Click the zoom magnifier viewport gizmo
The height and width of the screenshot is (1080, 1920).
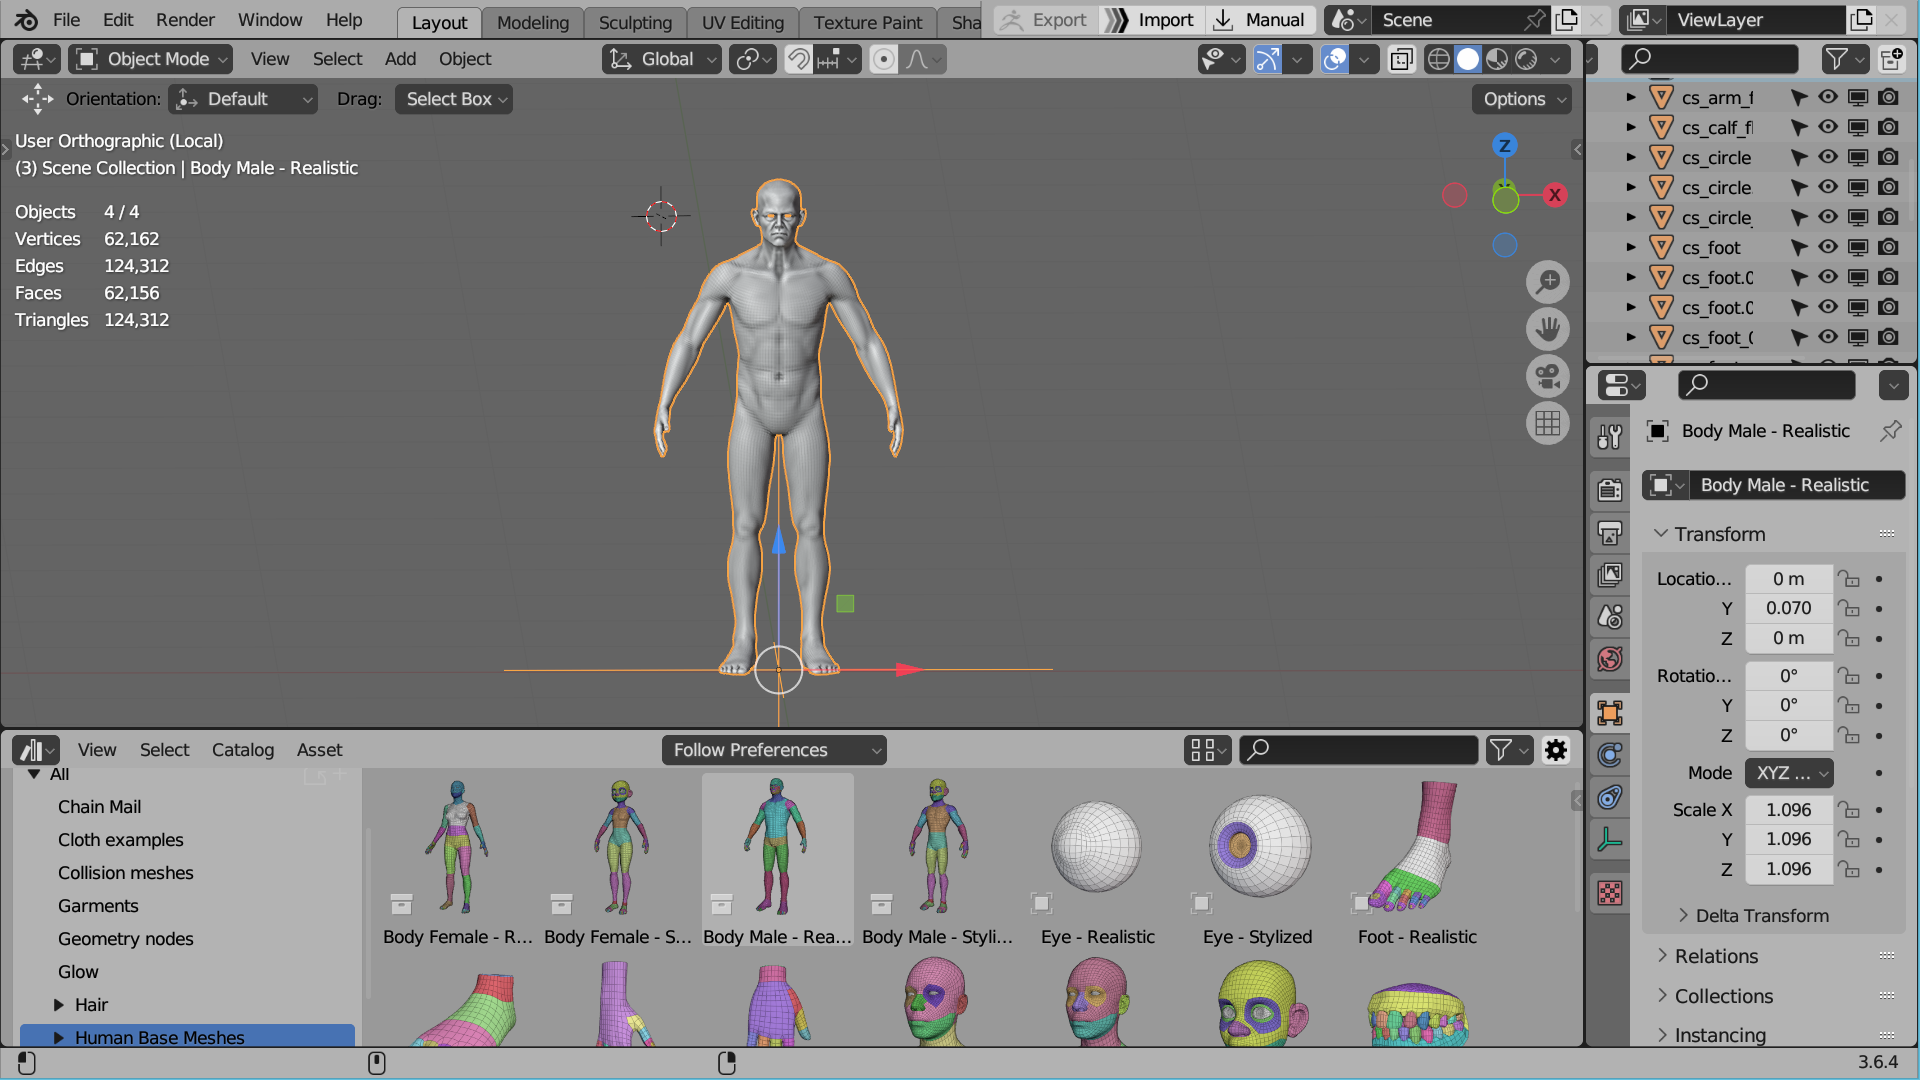[1547, 282]
